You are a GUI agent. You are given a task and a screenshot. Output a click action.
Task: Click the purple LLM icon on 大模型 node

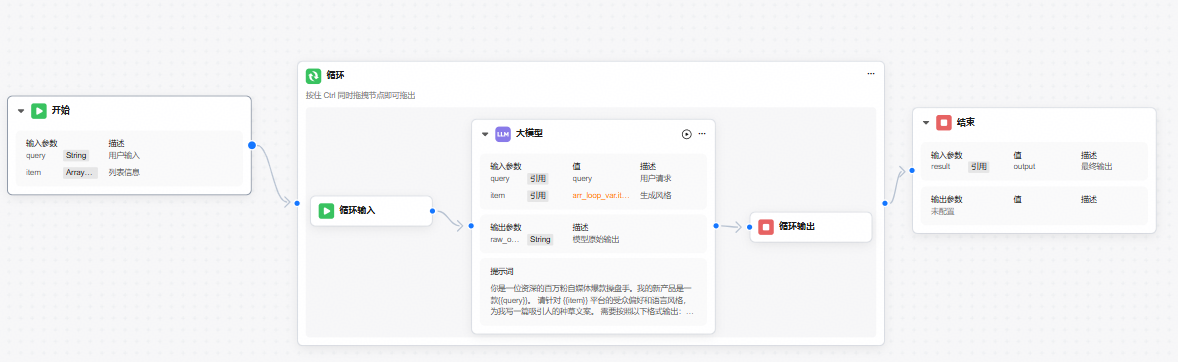click(503, 134)
